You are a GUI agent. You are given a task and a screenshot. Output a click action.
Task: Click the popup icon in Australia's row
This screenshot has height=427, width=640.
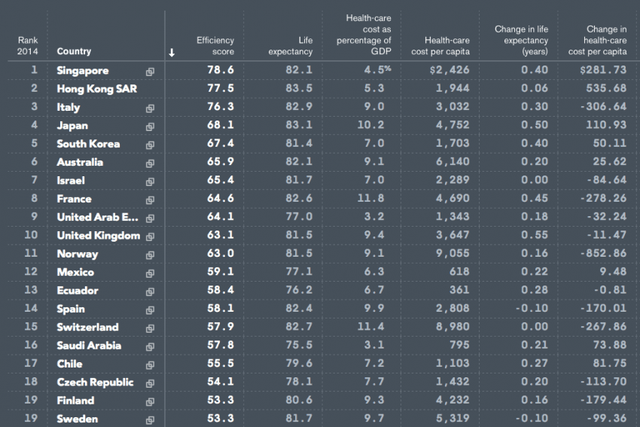tap(150, 162)
